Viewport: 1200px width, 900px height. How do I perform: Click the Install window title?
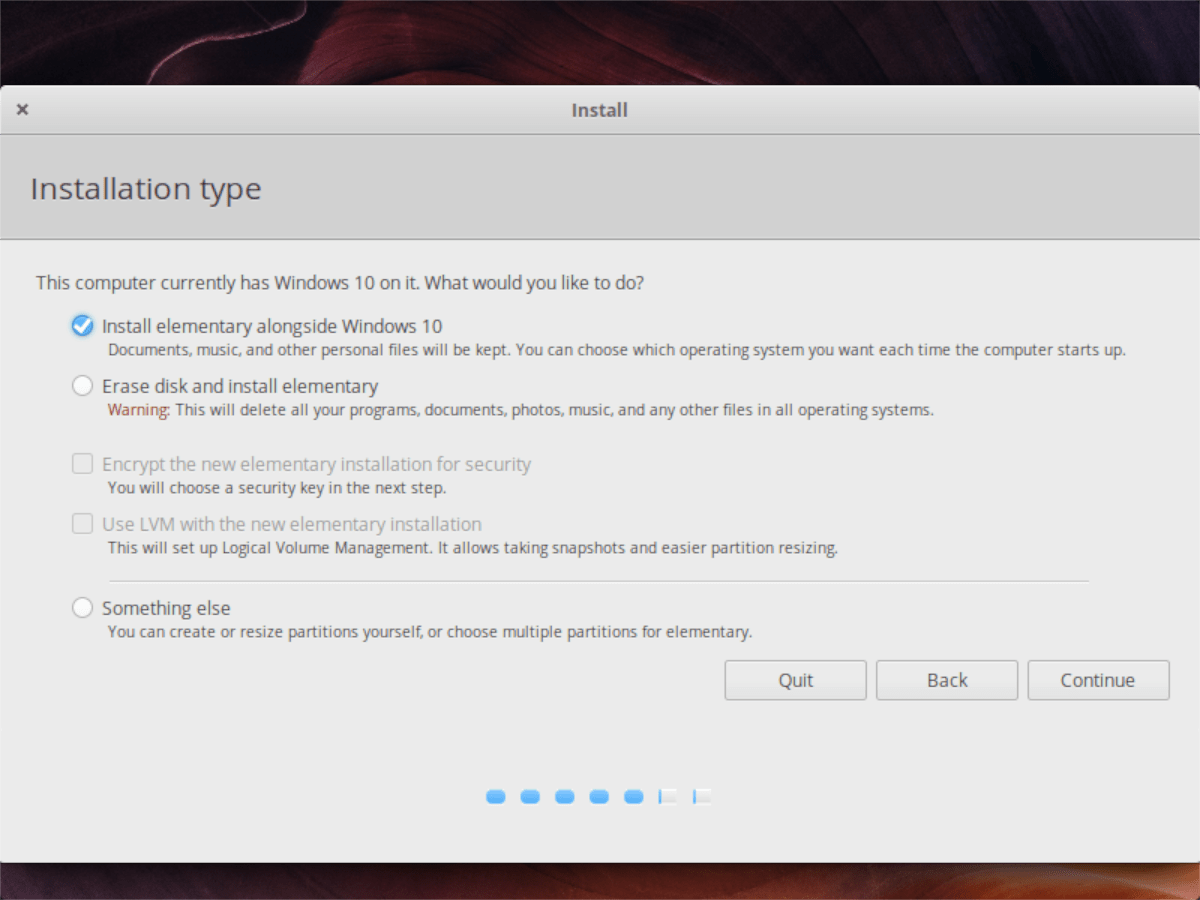(599, 110)
